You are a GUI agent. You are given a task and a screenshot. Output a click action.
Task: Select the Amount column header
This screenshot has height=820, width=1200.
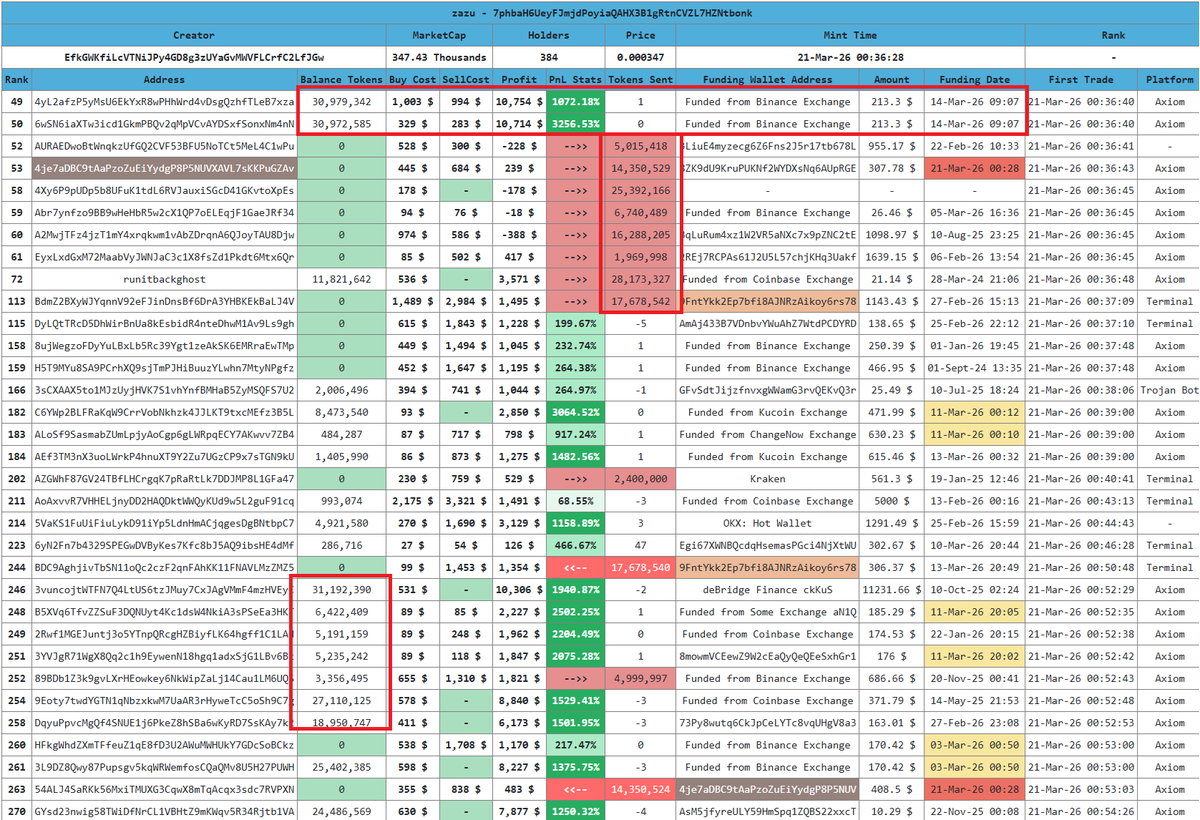(x=892, y=80)
